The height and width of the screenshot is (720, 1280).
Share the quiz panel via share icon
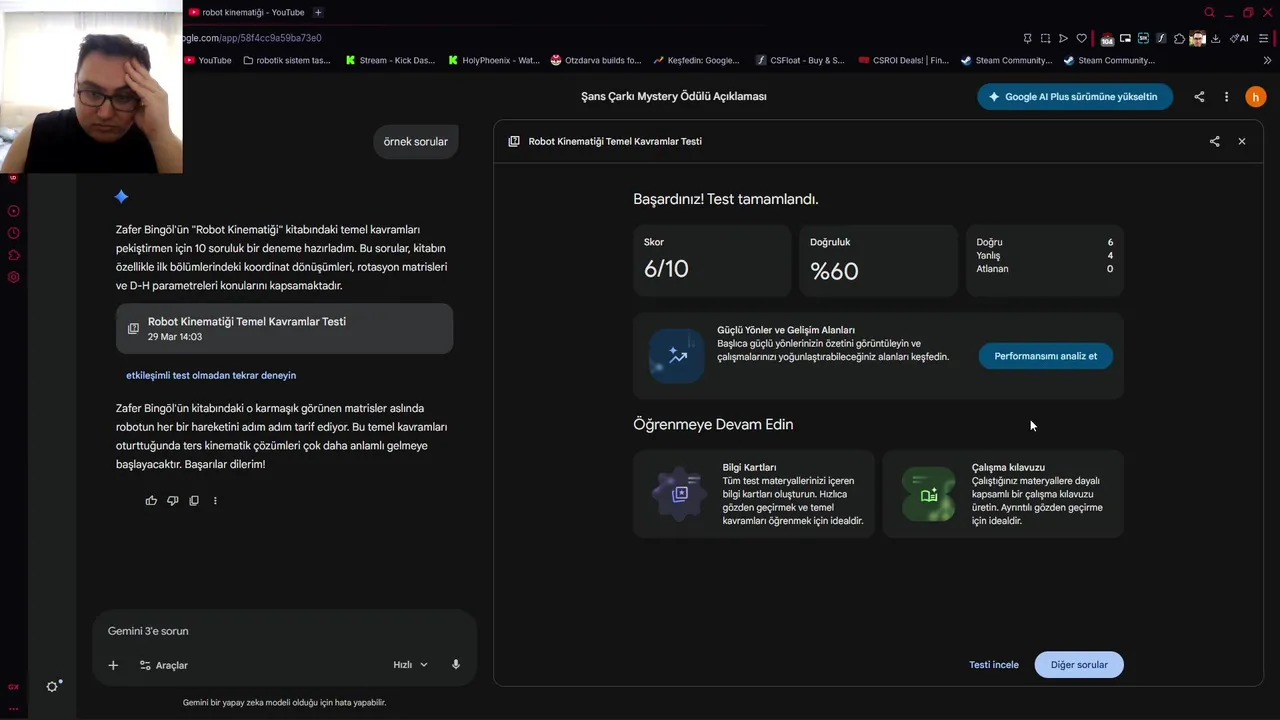pos(1214,142)
